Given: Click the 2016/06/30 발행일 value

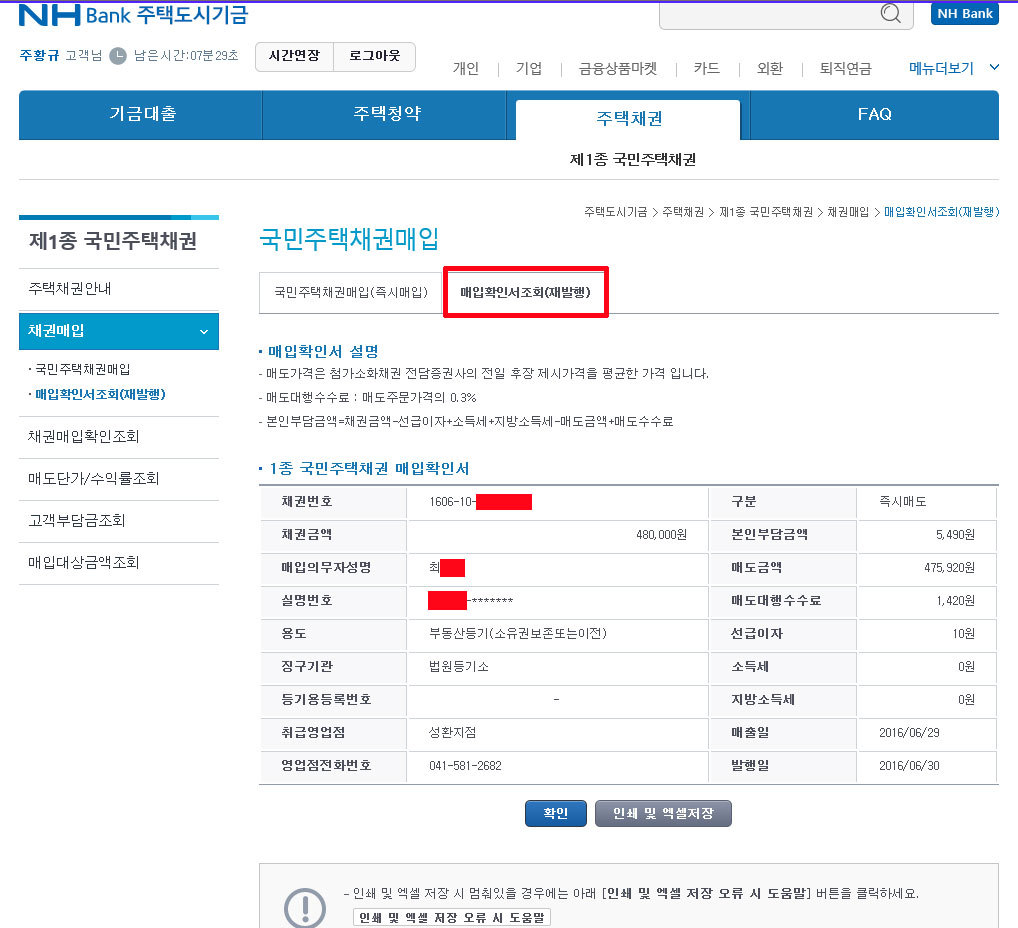Looking at the screenshot, I should click(909, 766).
